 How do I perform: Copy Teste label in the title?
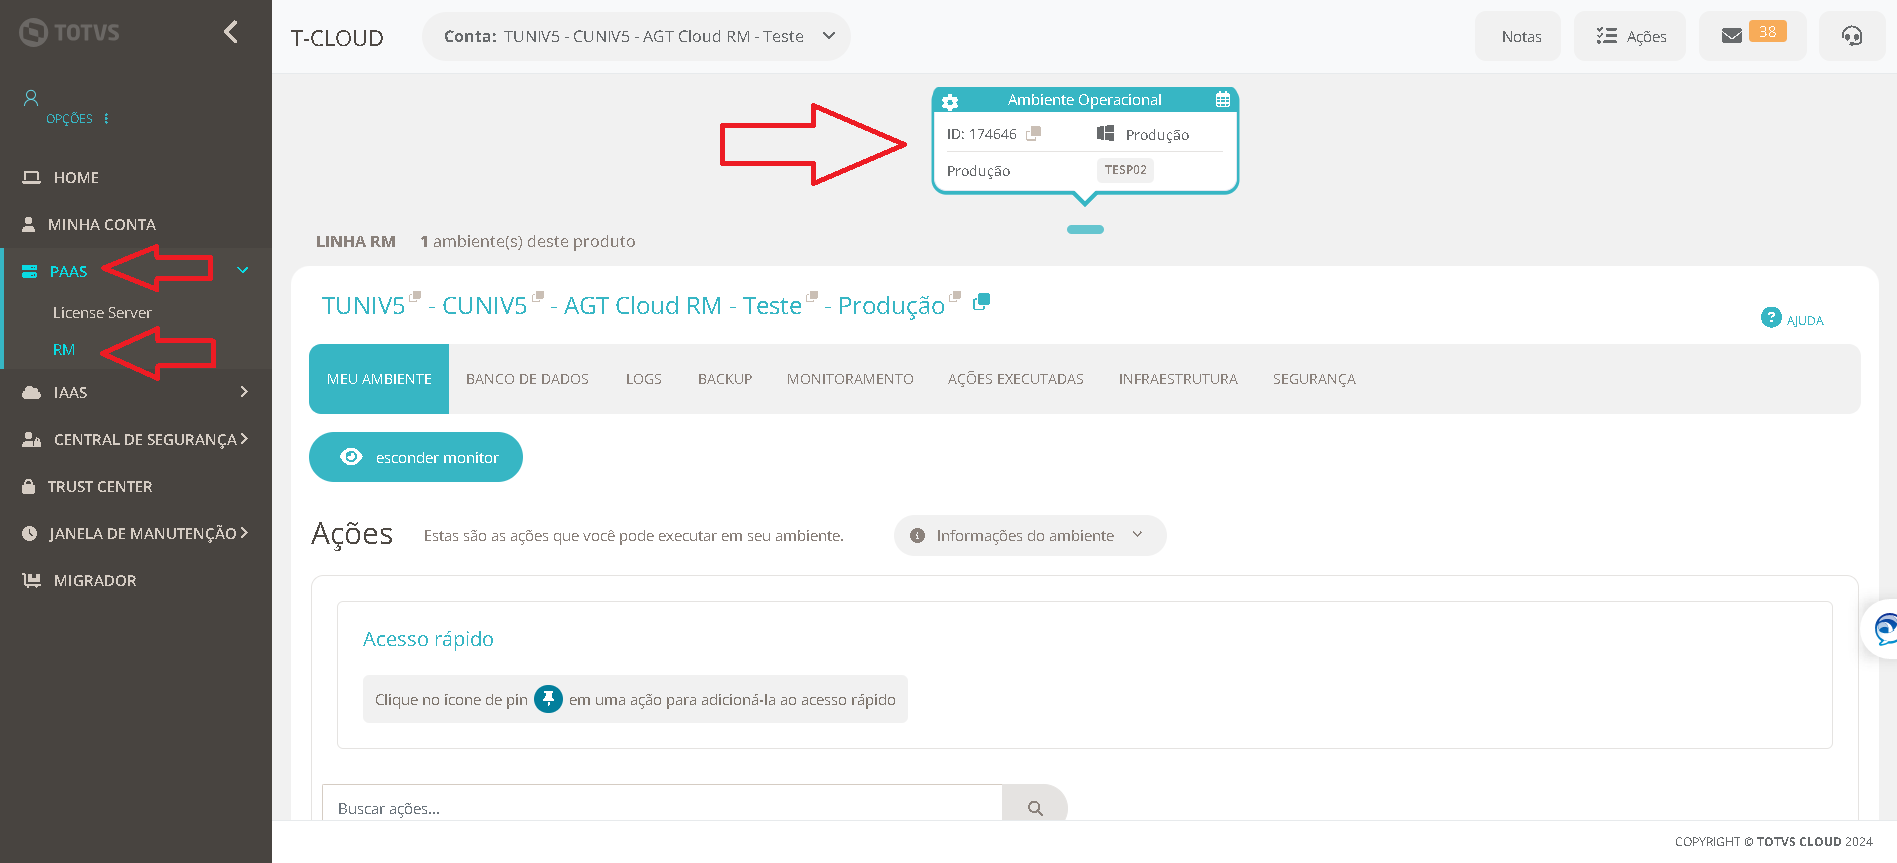tap(812, 296)
